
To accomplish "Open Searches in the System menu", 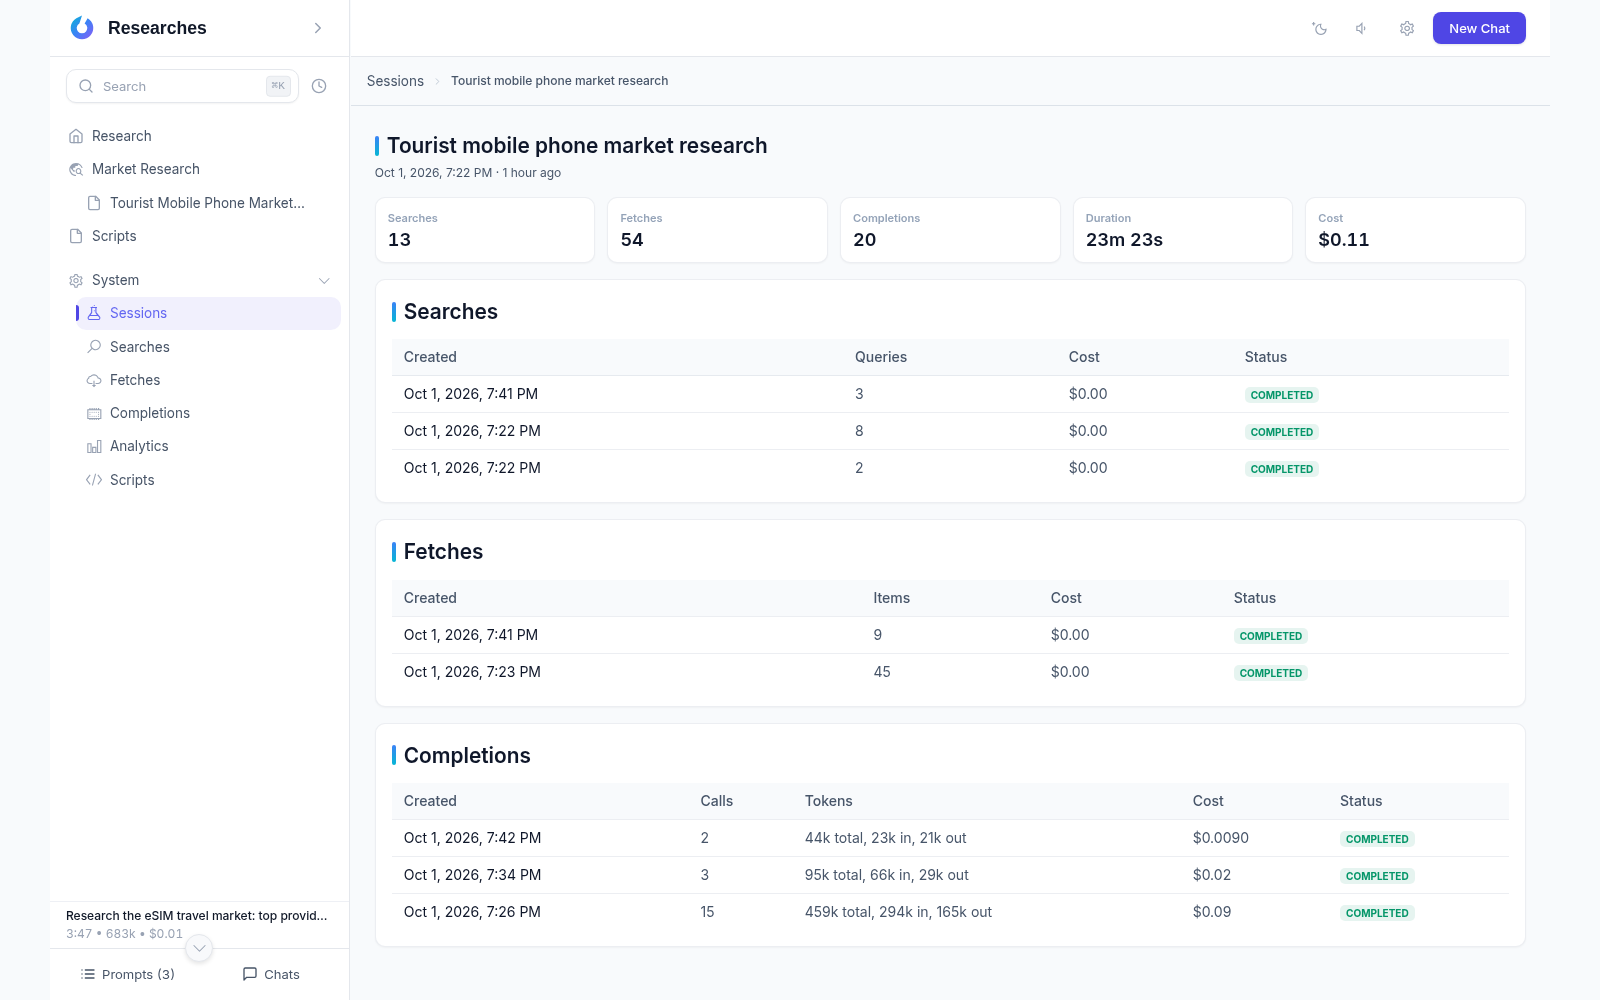I will click(x=208, y=347).
